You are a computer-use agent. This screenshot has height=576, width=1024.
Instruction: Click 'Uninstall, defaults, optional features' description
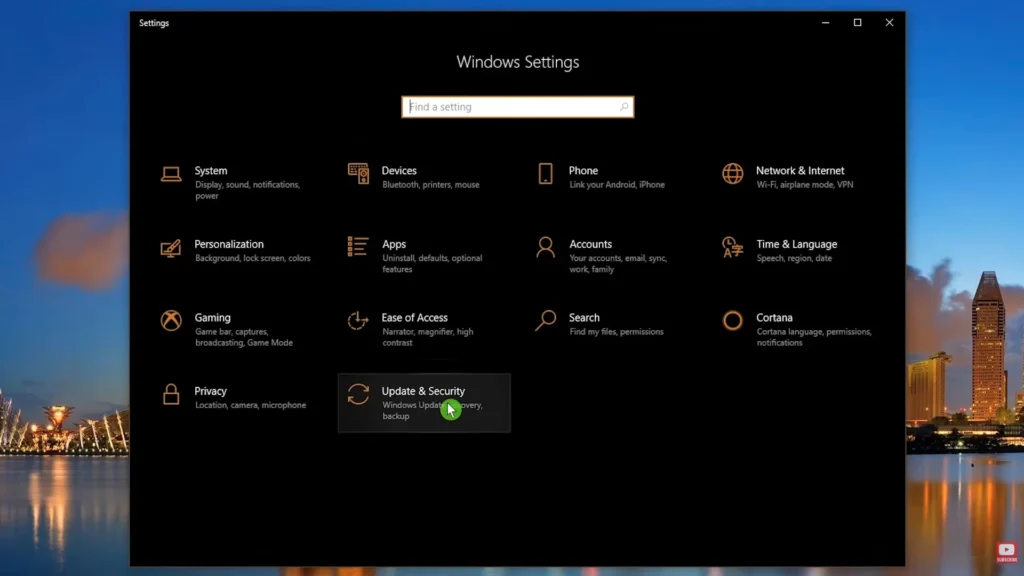(x=432, y=264)
